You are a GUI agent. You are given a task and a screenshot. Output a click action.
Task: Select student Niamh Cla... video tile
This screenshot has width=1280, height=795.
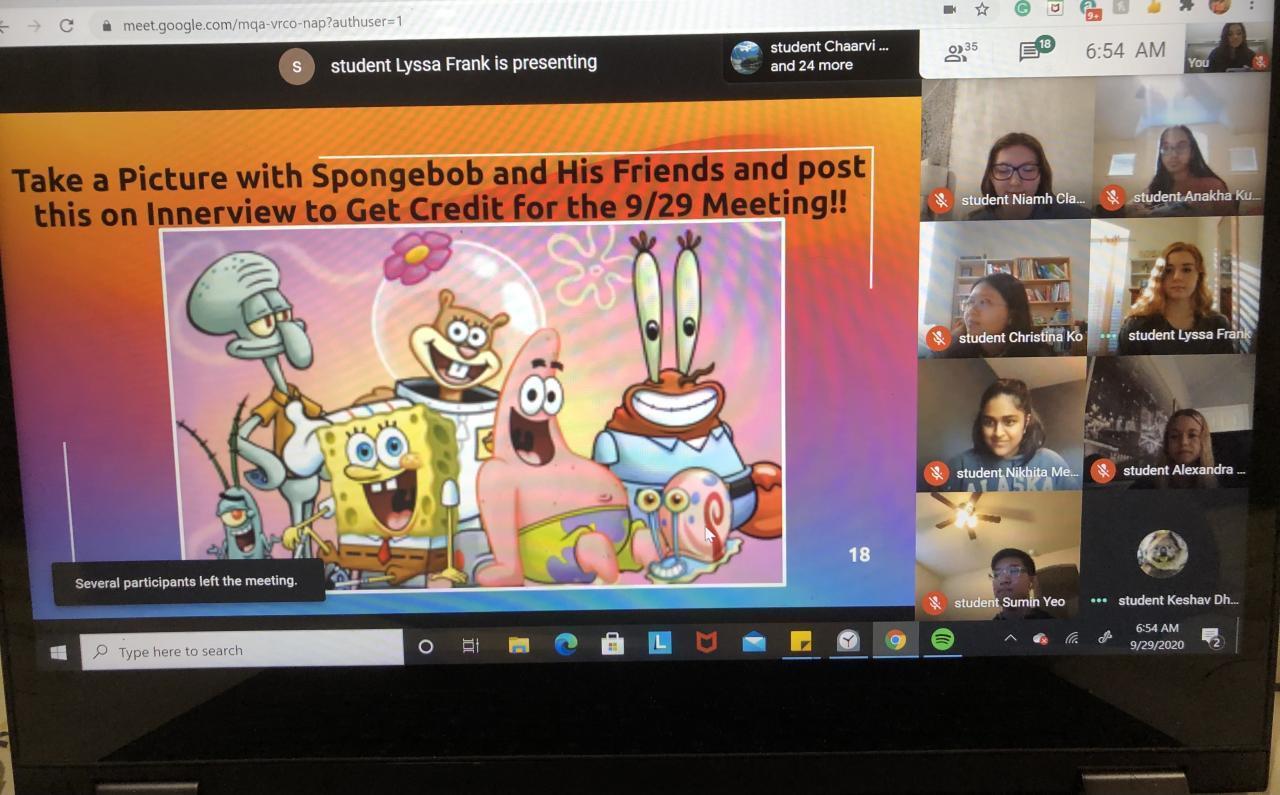tap(1006, 148)
